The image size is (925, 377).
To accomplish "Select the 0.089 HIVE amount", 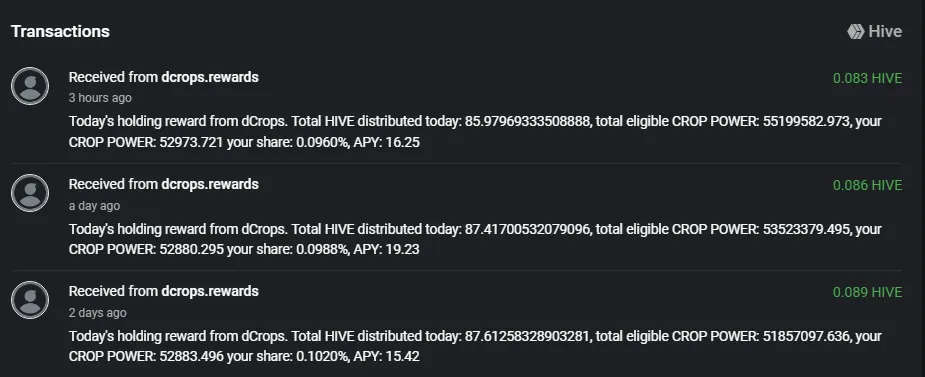I will click(x=867, y=293).
